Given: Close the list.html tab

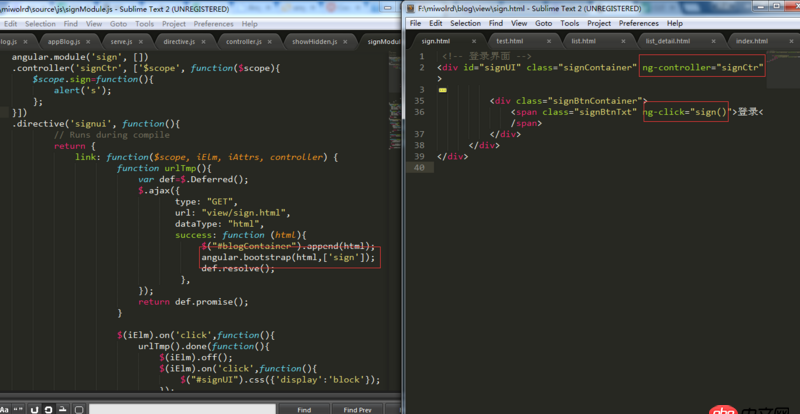Looking at the screenshot, I should point(623,41).
